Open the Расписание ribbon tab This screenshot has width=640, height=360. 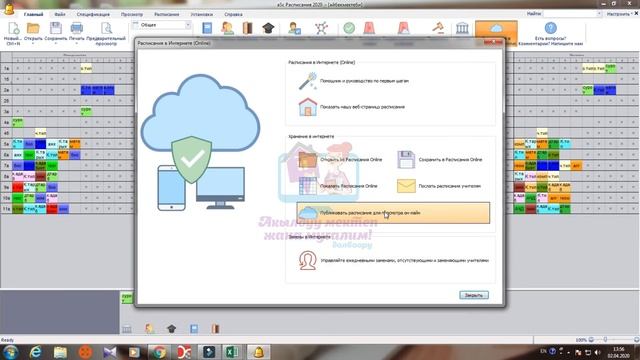[x=167, y=14]
